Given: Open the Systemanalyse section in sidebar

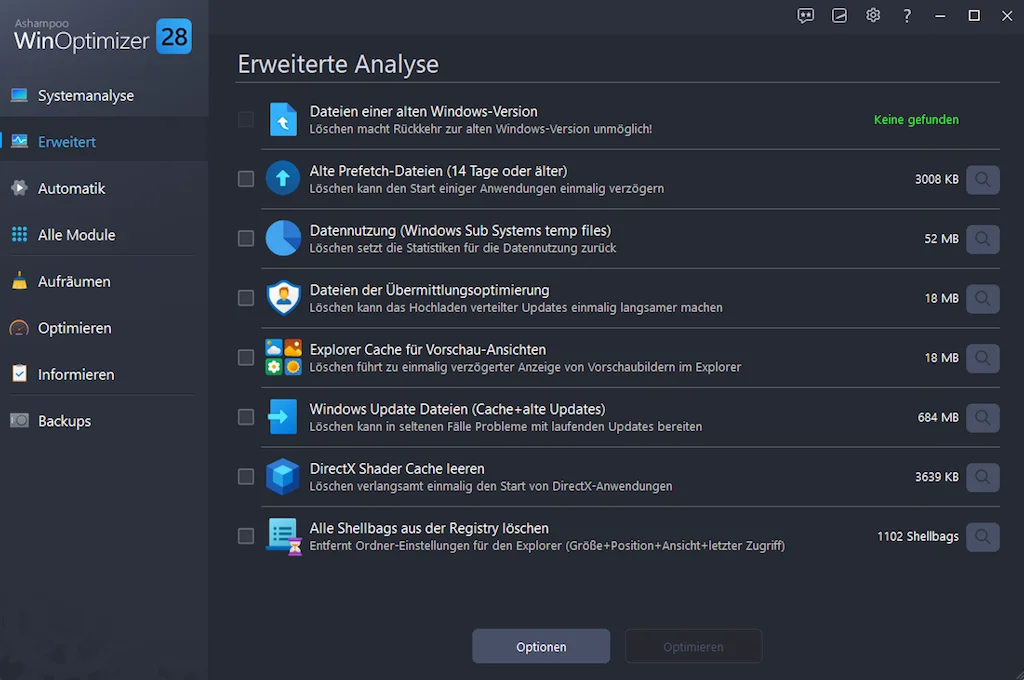Looking at the screenshot, I should [85, 96].
